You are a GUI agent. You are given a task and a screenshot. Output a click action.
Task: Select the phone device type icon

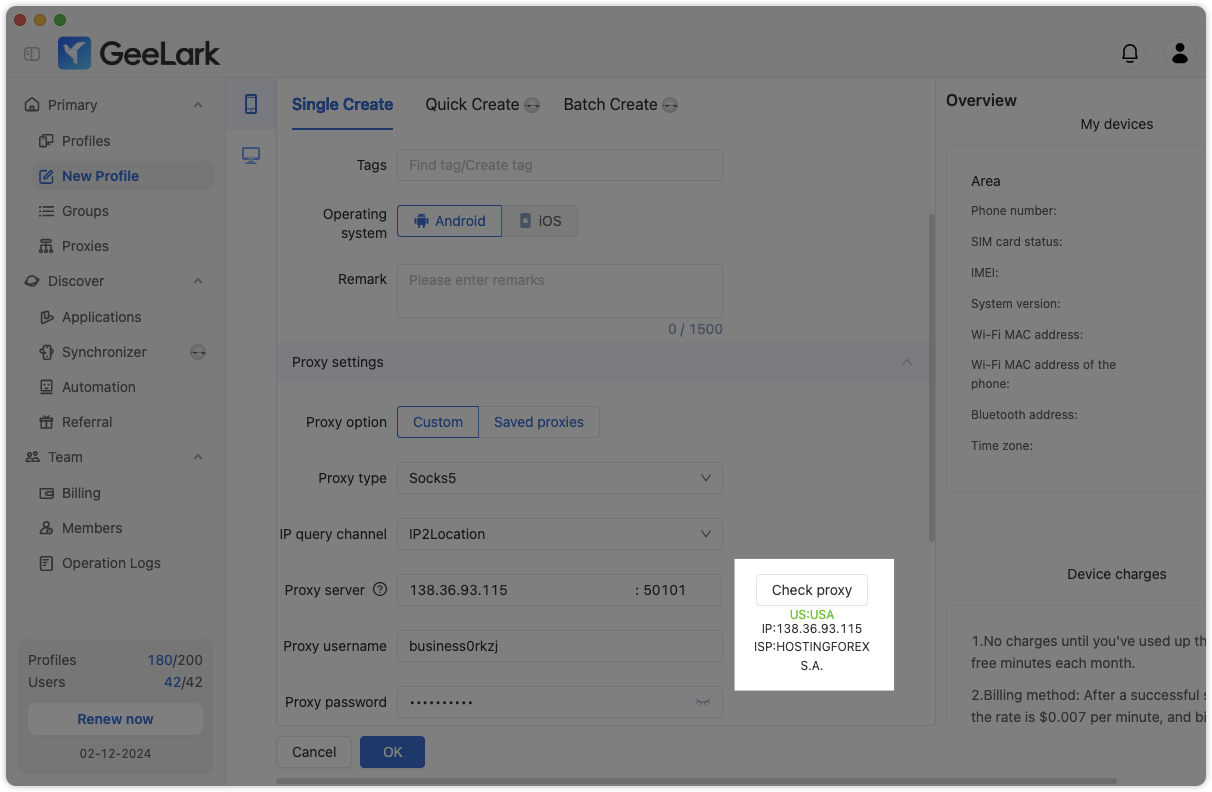coord(251,104)
